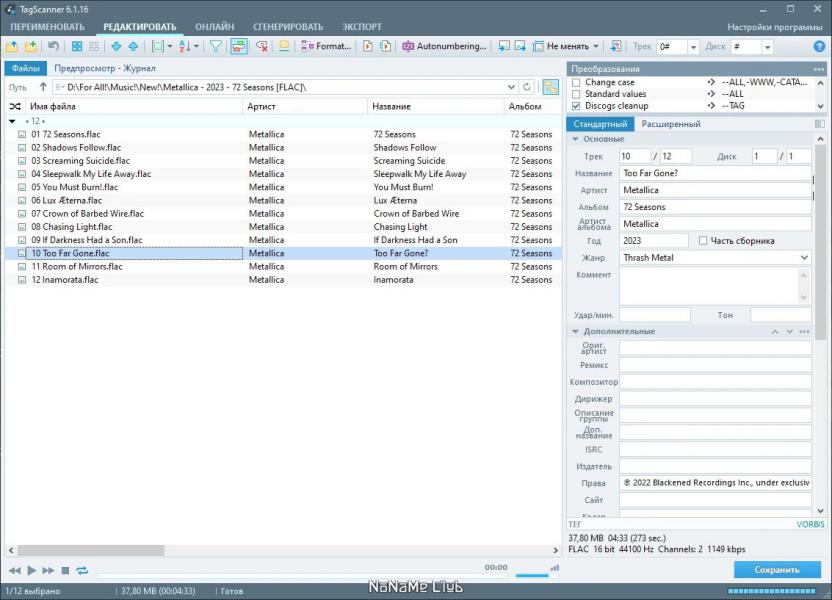Viewport: 832px width, 600px height.
Task: Collapse the file group with 12 items
Action: tap(12, 121)
